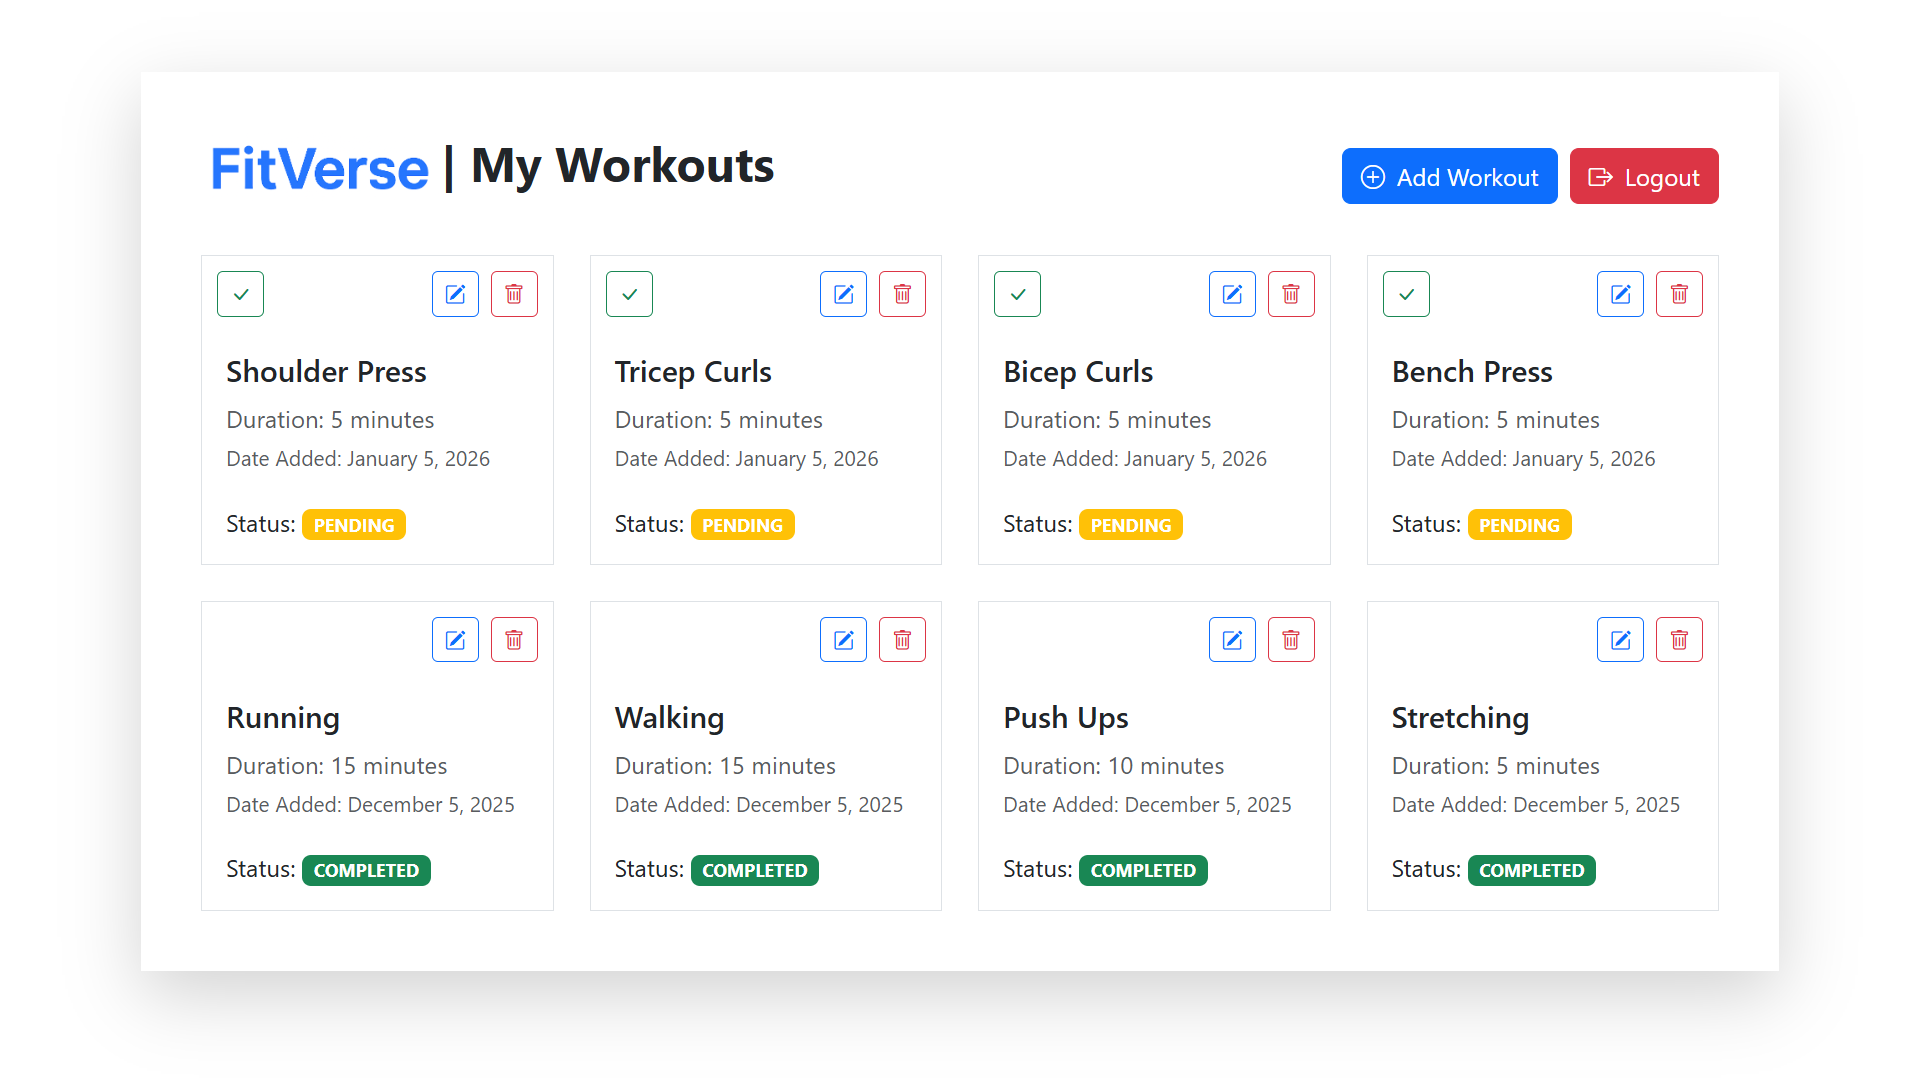1918x1078 pixels.
Task: Click the trash delete icon on Stretching card
Action: coord(1679,639)
